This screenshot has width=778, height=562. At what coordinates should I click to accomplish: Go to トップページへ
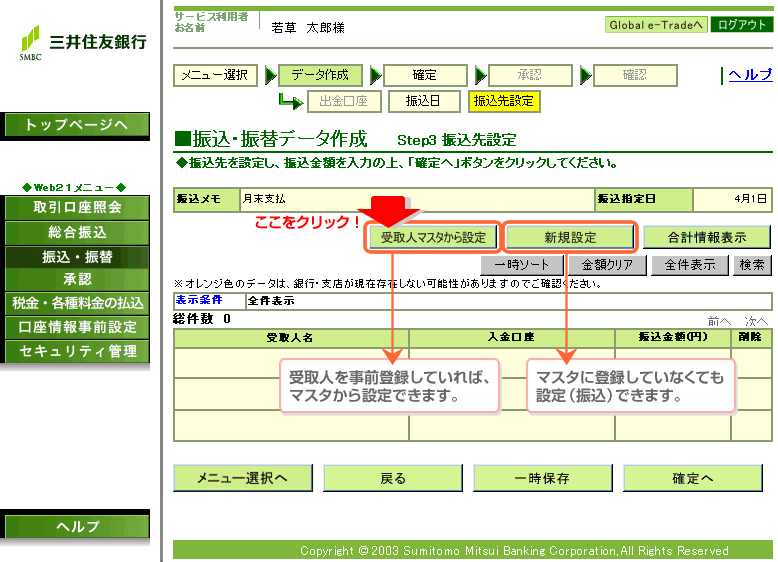click(x=77, y=125)
